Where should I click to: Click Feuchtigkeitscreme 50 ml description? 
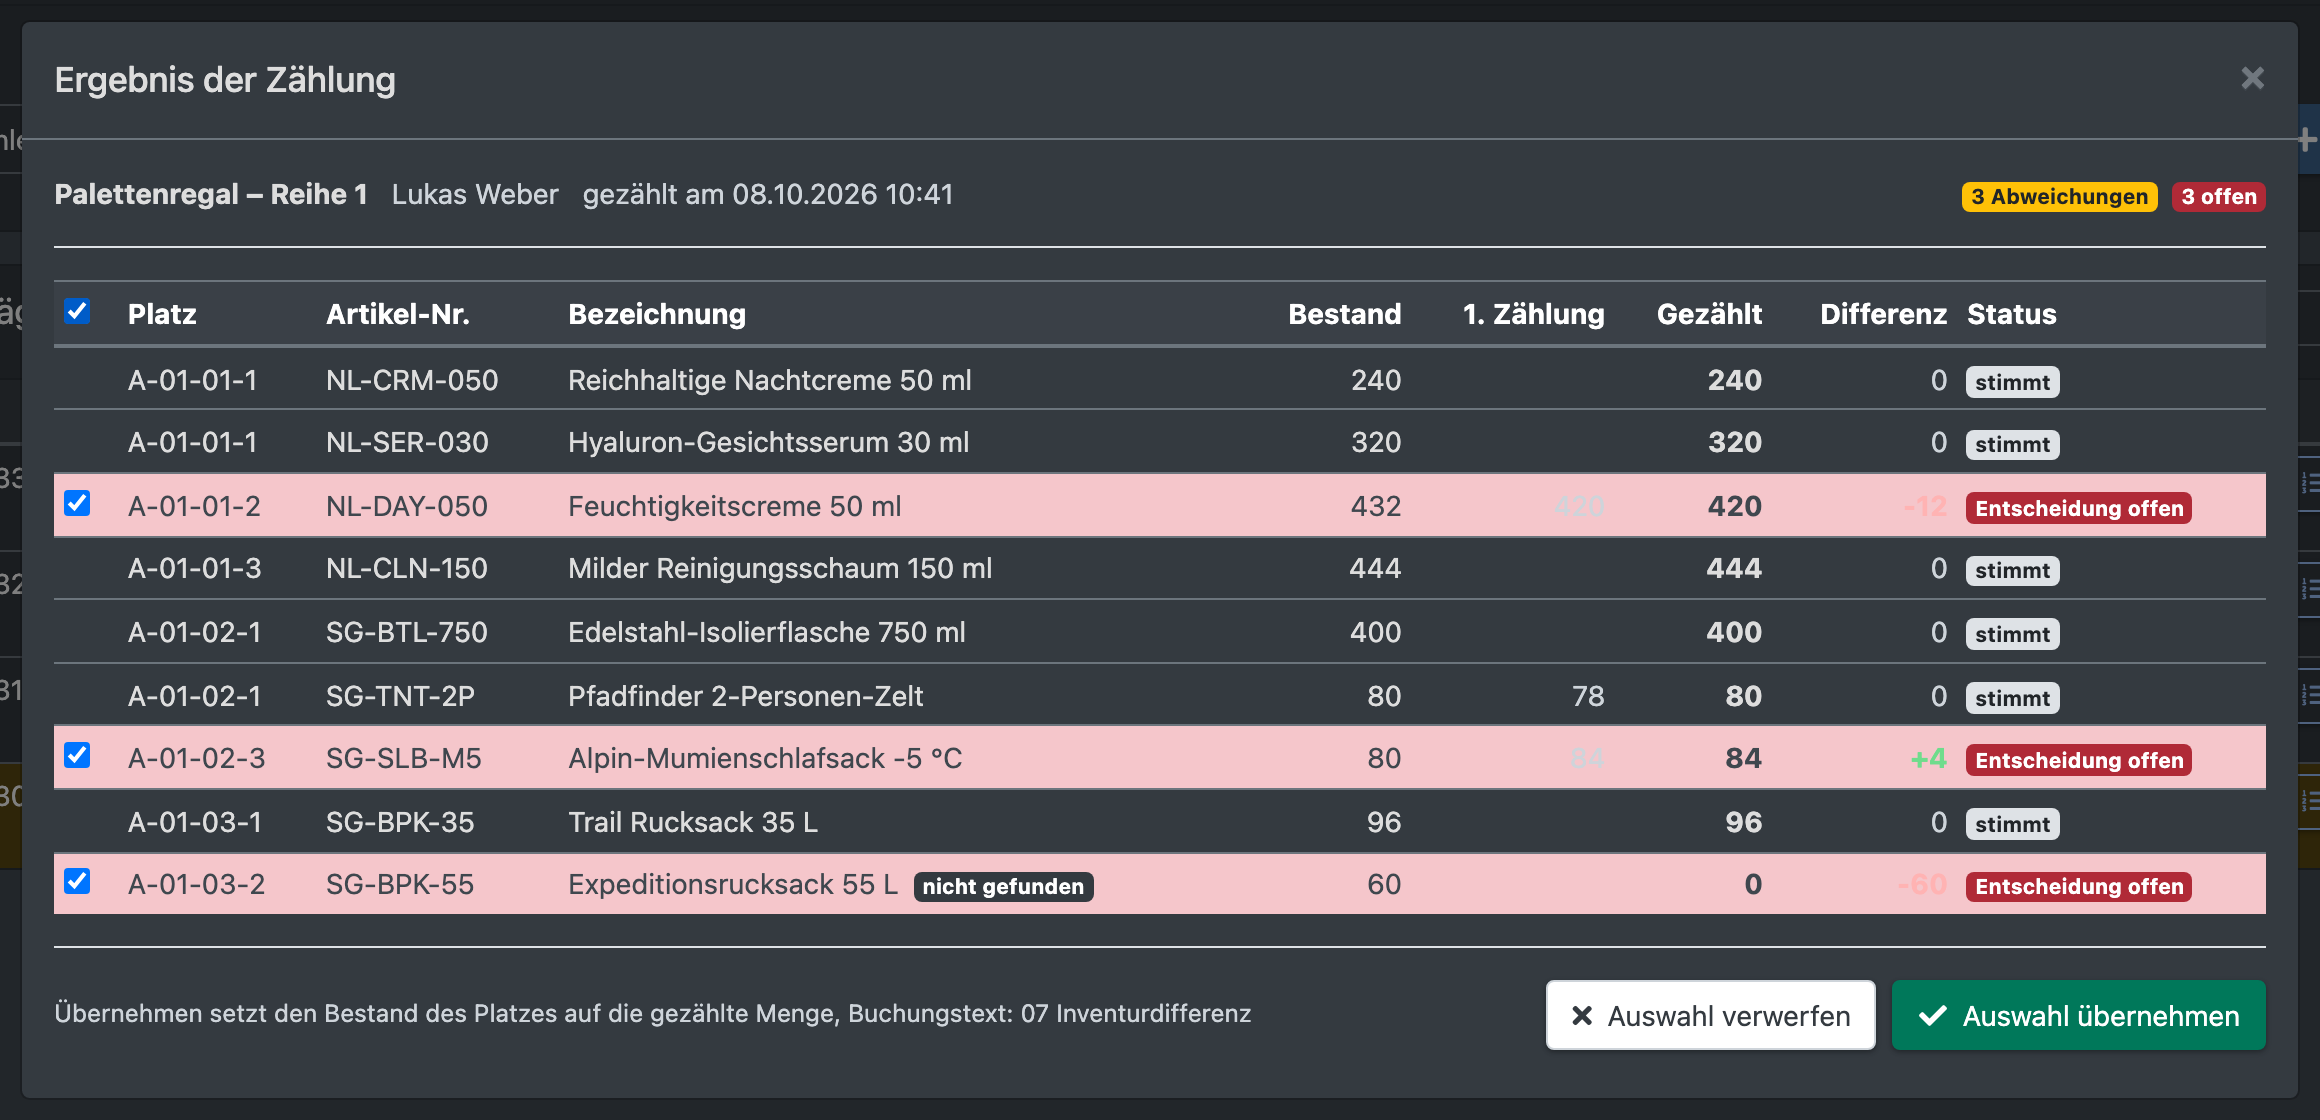point(735,506)
